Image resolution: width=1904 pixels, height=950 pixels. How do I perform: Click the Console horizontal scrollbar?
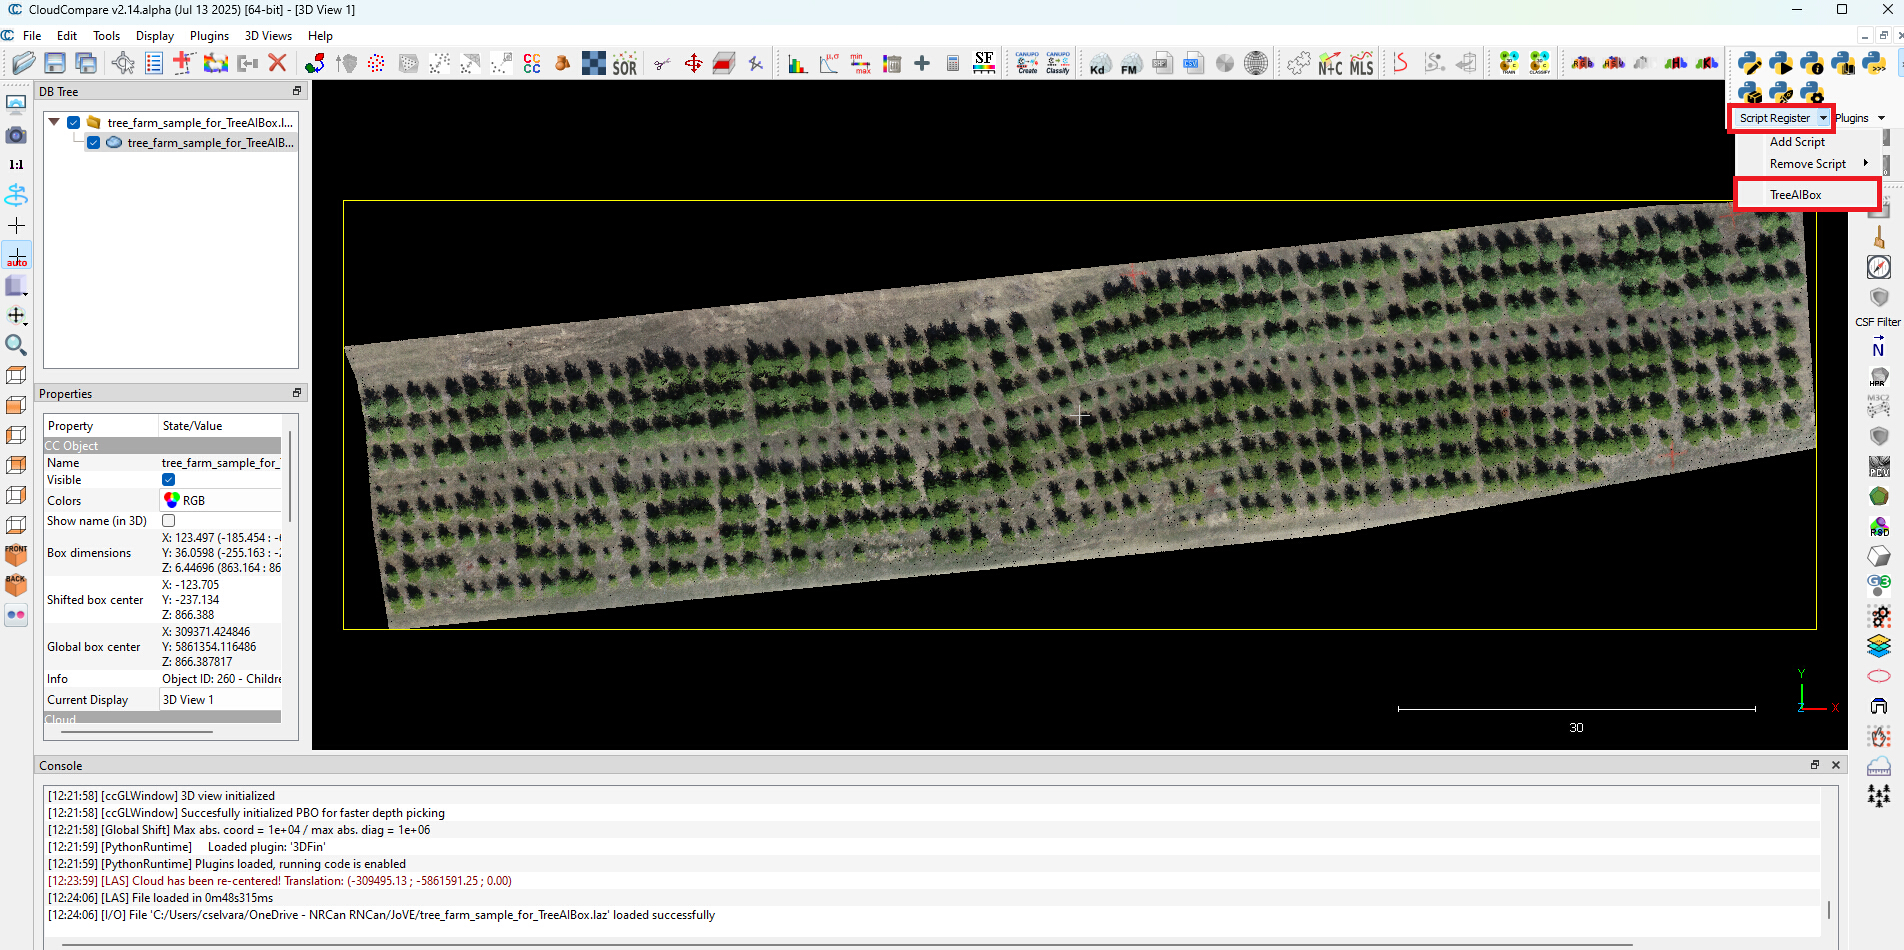click(846, 944)
